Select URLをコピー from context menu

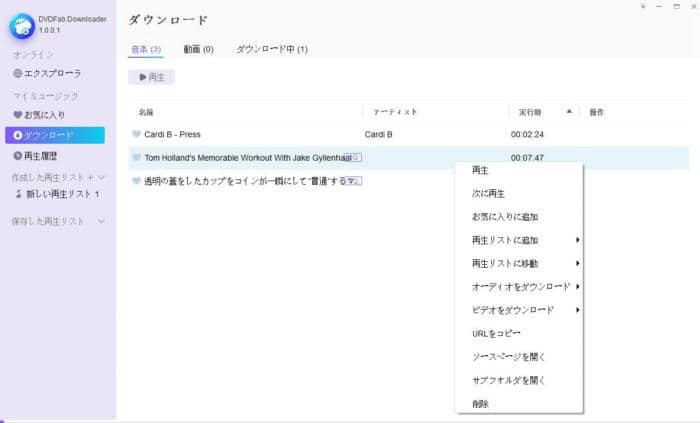click(495, 333)
